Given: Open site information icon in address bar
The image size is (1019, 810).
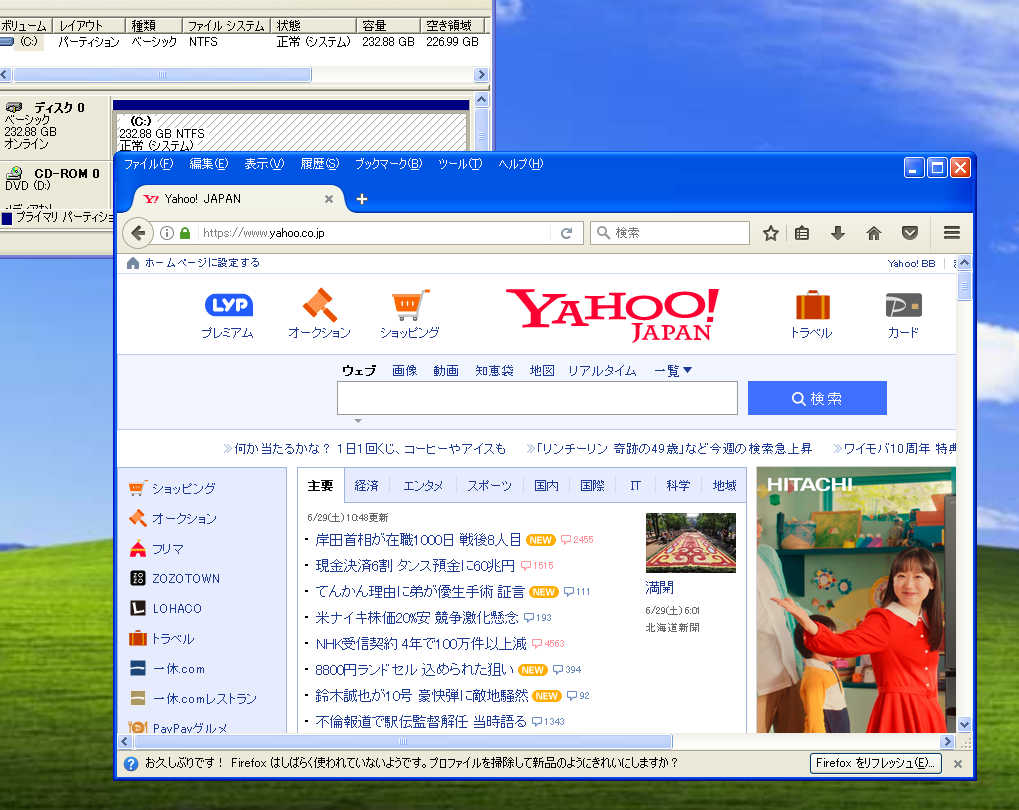Looking at the screenshot, I should click(167, 233).
